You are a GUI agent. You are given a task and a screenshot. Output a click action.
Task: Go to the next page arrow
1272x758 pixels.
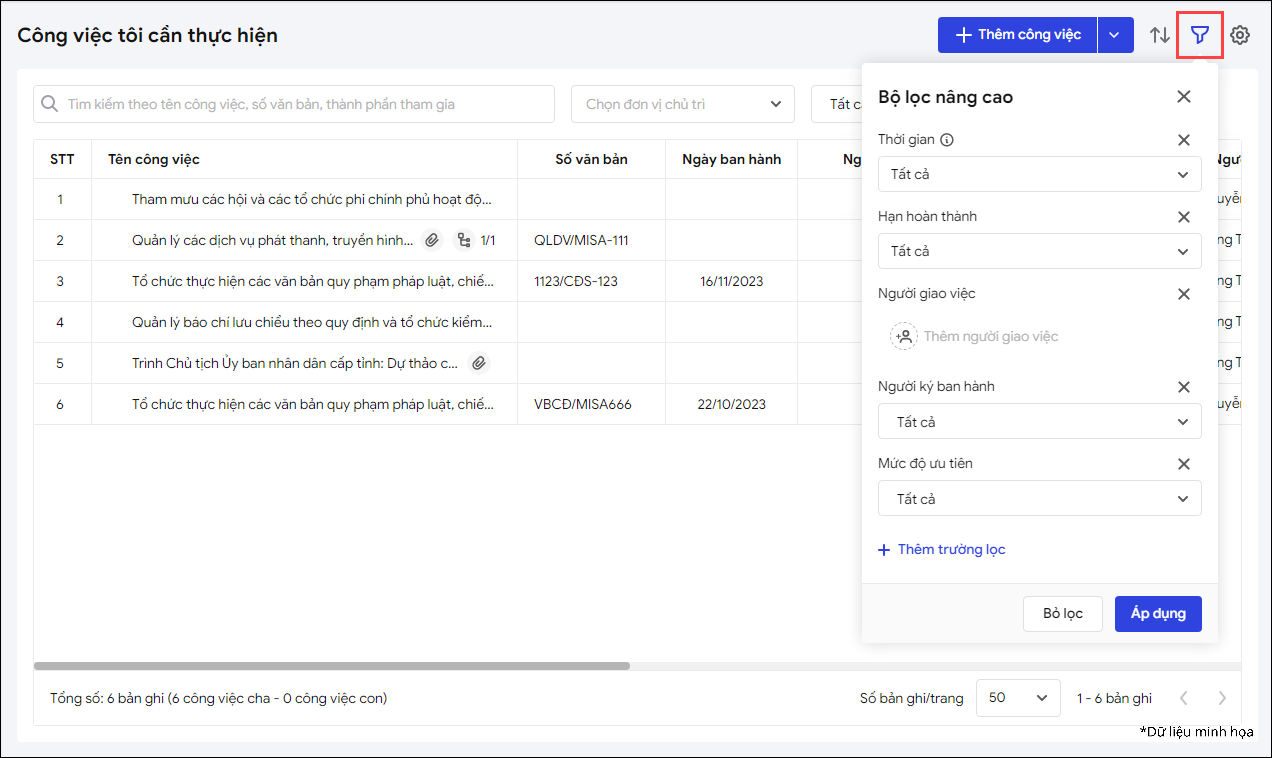tap(1222, 698)
